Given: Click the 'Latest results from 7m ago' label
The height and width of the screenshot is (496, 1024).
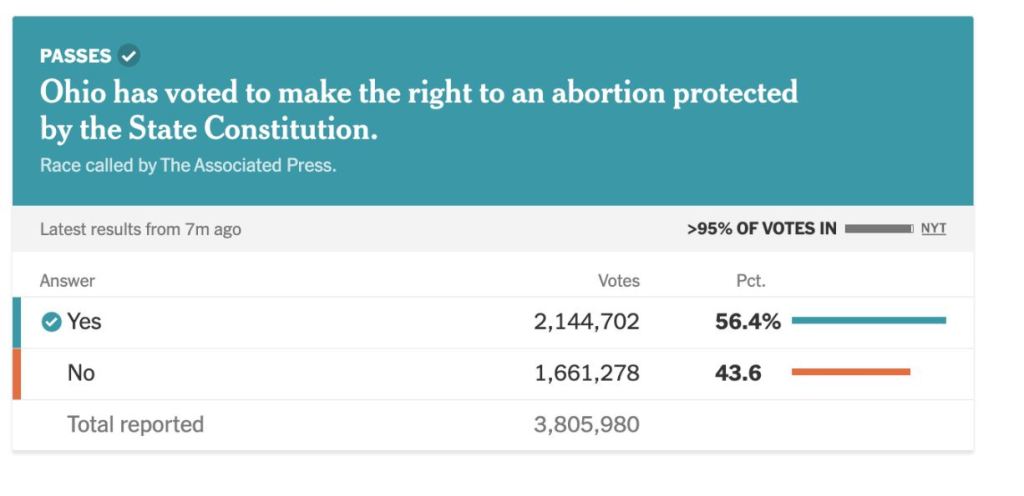Looking at the screenshot, I should pyautogui.click(x=140, y=229).
